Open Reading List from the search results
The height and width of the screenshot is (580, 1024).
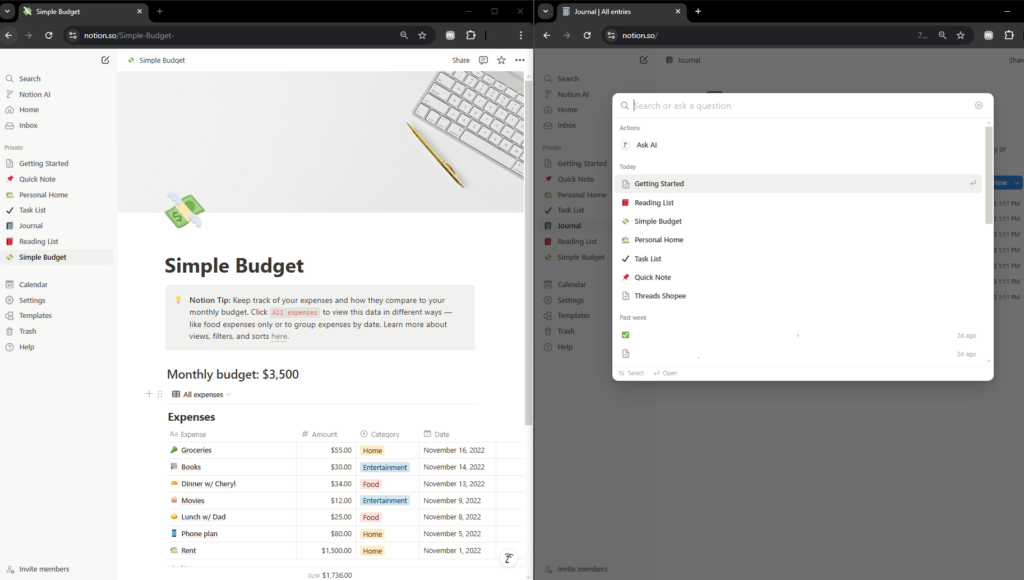pyautogui.click(x=799, y=202)
